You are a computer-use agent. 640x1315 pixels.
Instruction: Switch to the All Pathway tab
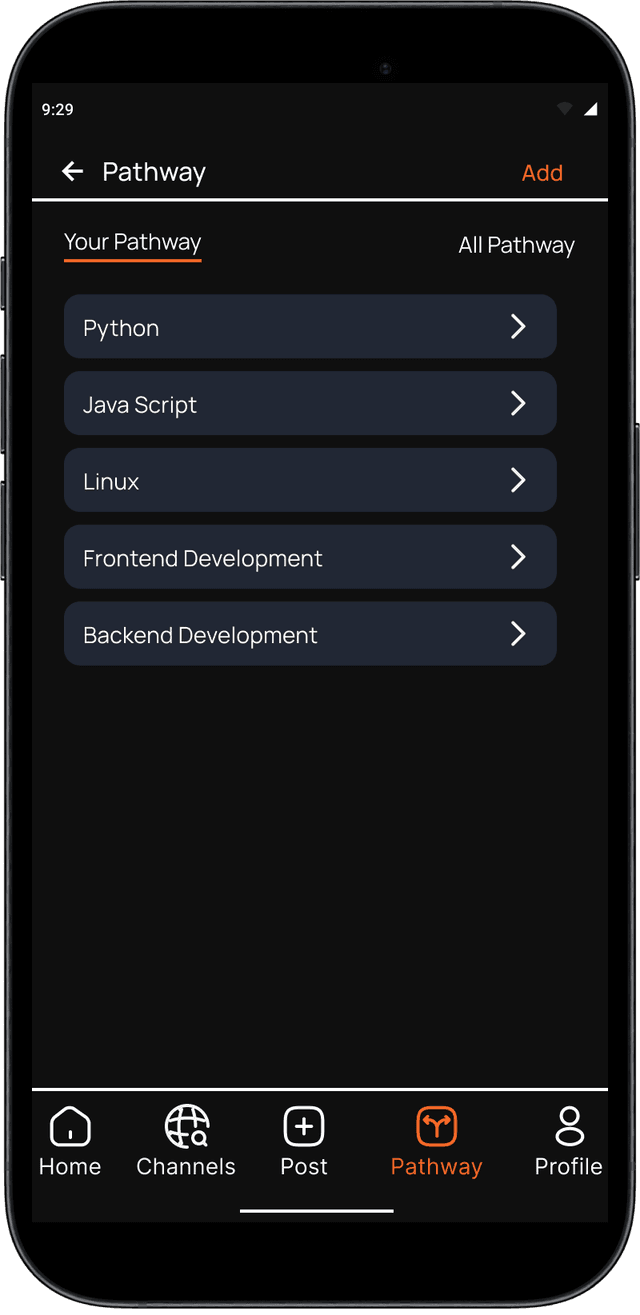pos(516,245)
